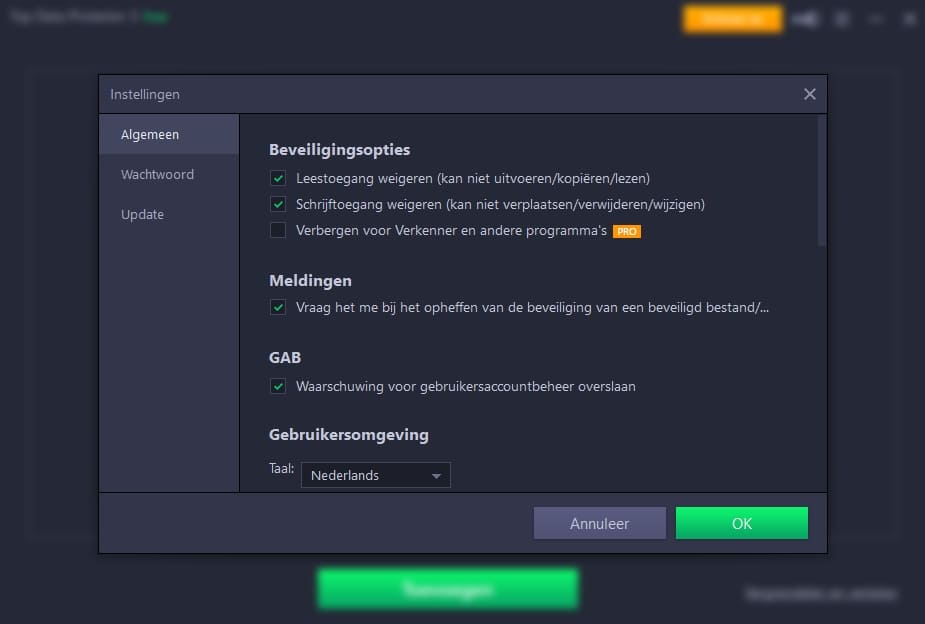This screenshot has height=624, width=925.
Task: Confirm settings with the OK button
Action: [x=742, y=523]
